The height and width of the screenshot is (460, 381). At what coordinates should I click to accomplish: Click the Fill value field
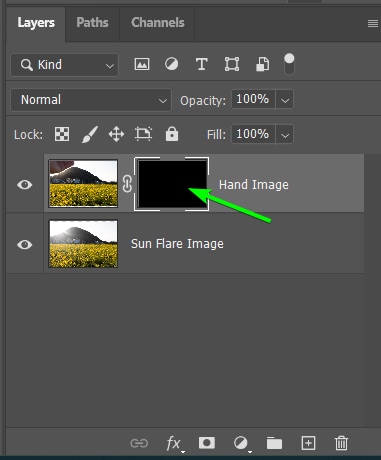253,134
